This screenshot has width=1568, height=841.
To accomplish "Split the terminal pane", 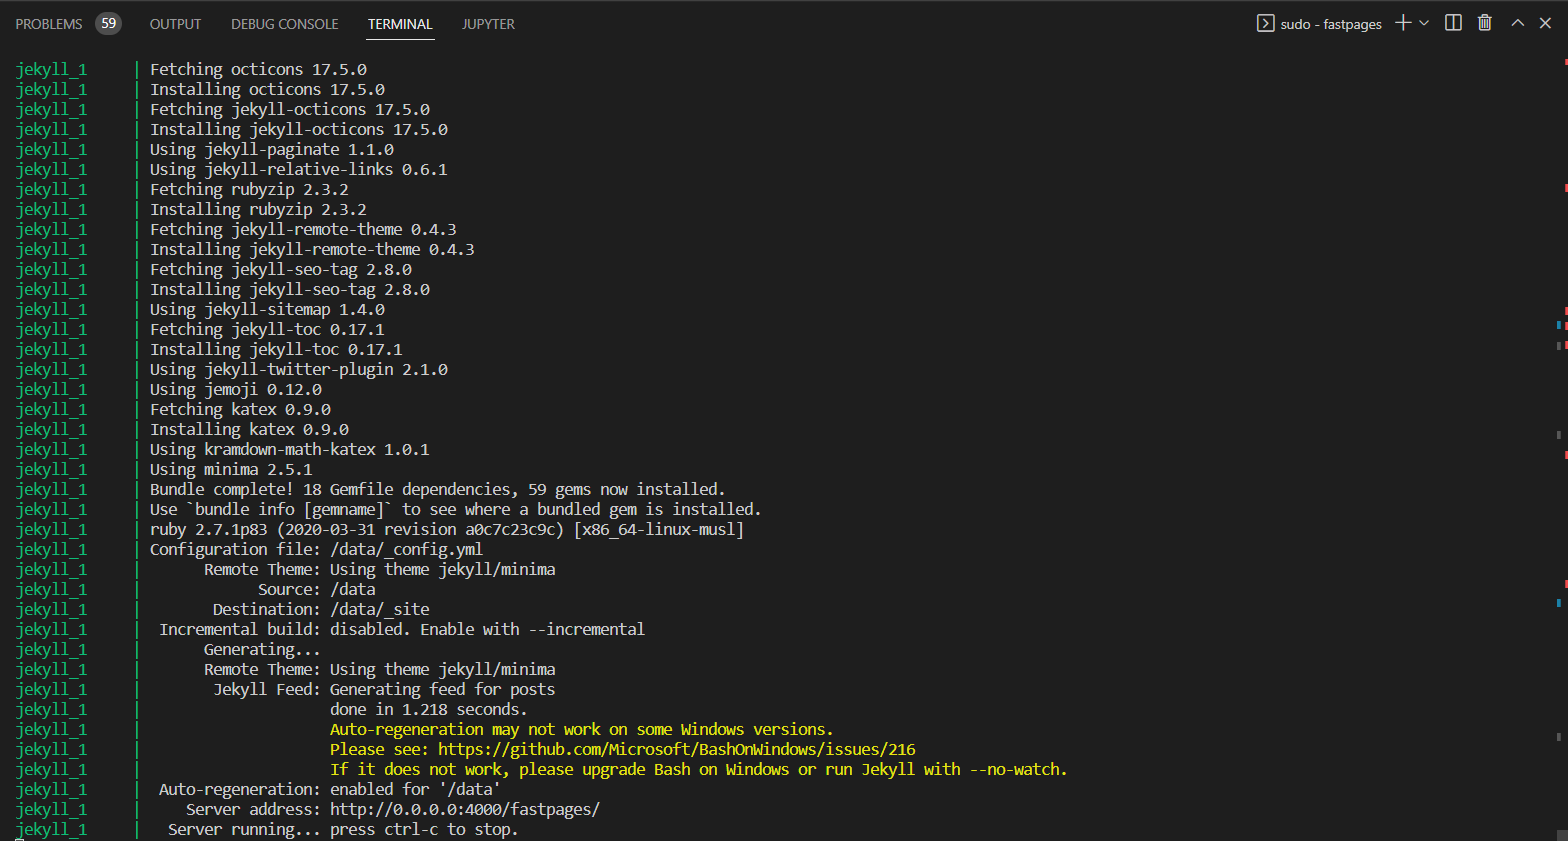I will [1453, 23].
